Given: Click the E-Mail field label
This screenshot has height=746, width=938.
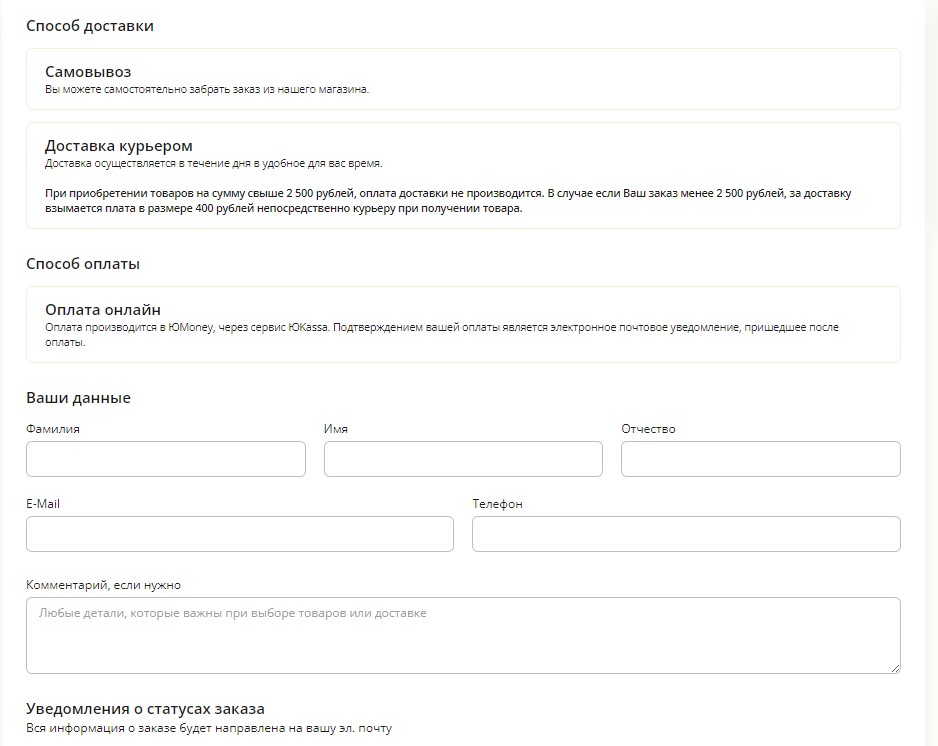Looking at the screenshot, I should click(x=43, y=504).
